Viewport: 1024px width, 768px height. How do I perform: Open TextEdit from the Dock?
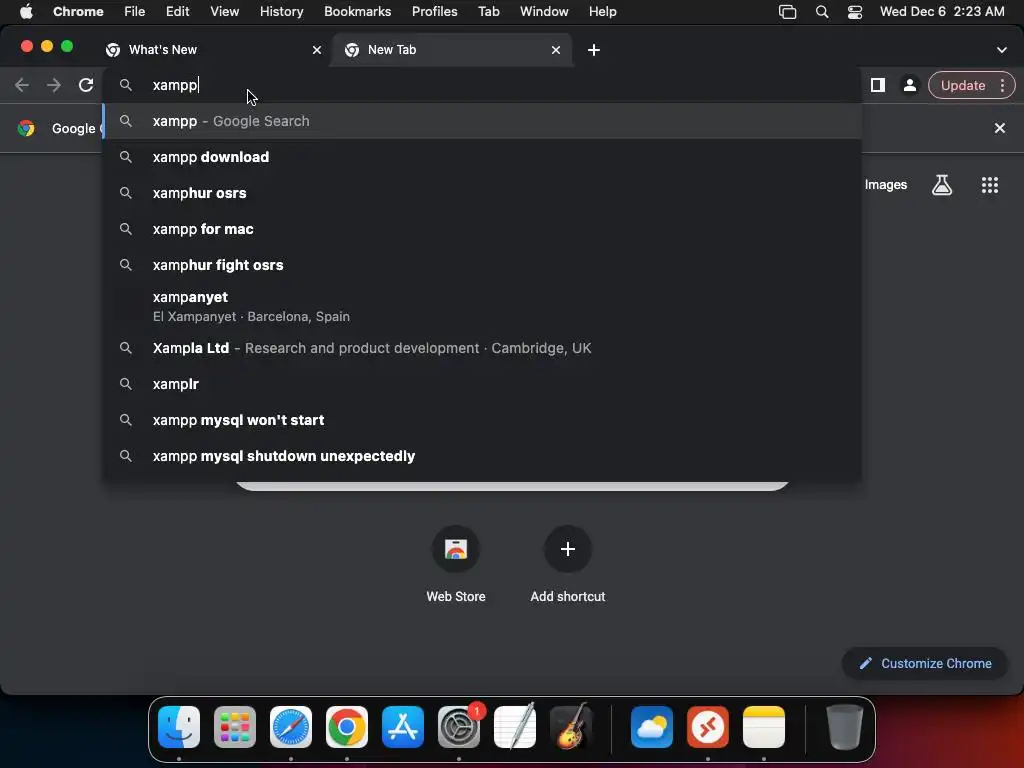click(x=515, y=727)
